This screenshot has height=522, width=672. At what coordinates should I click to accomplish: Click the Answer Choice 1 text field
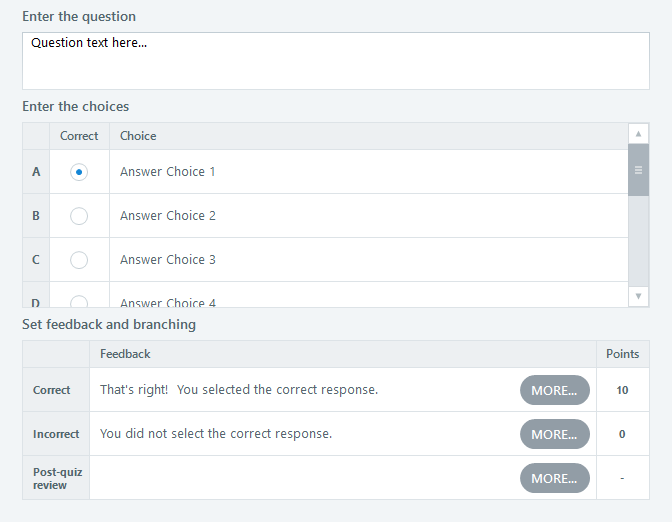pyautogui.click(x=368, y=172)
